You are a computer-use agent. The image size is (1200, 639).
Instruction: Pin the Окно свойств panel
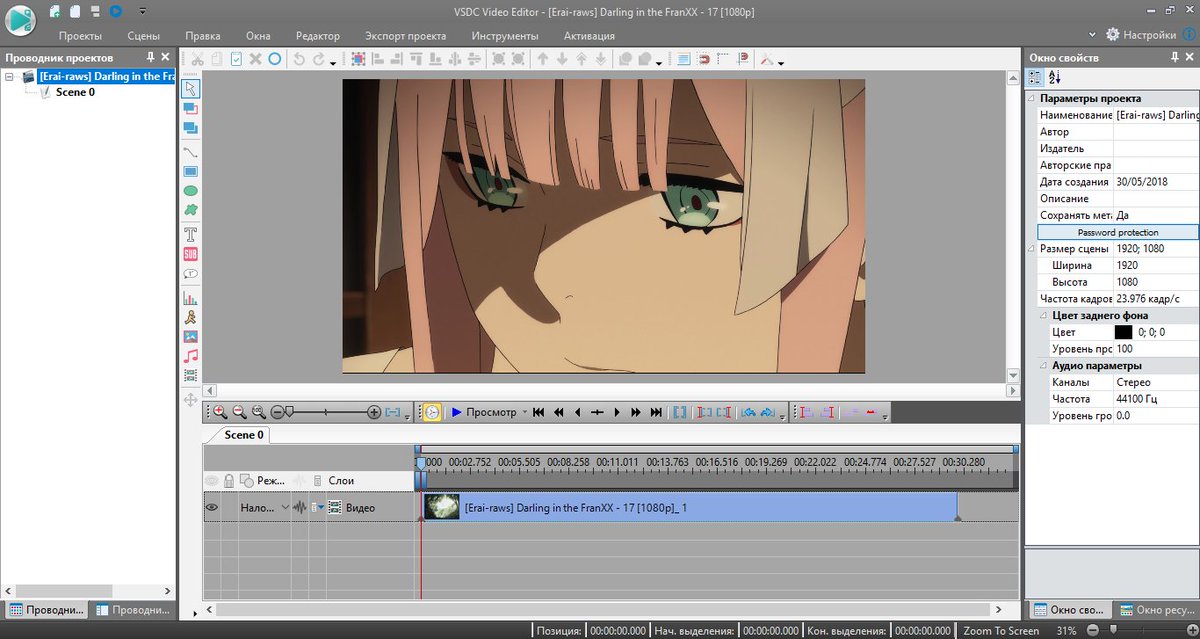point(1174,58)
